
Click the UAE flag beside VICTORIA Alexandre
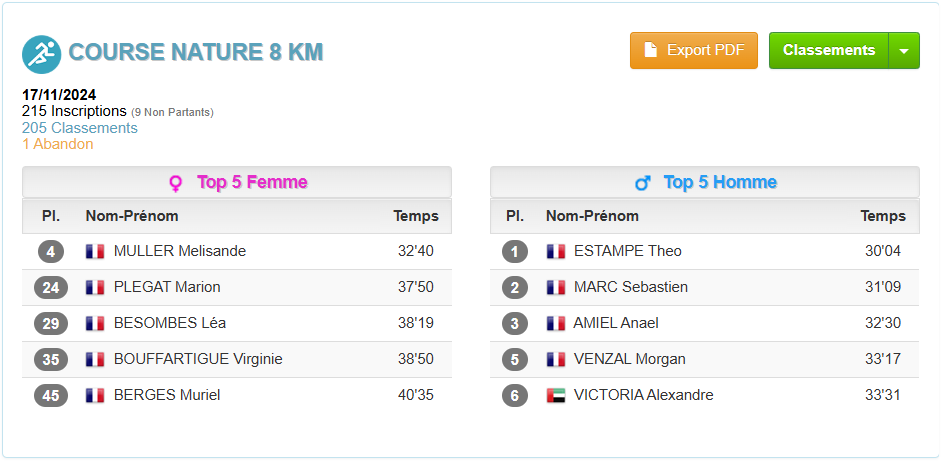click(556, 395)
